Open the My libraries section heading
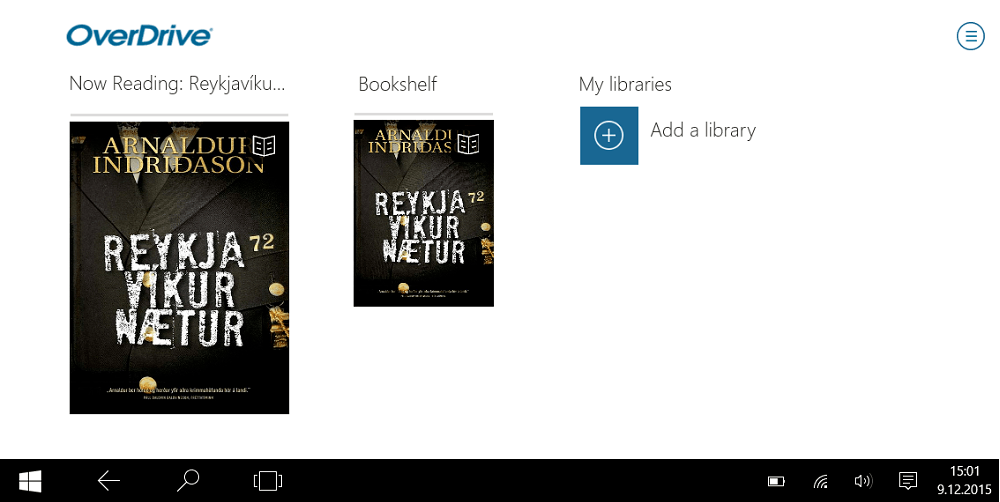The image size is (1000, 502). click(626, 84)
